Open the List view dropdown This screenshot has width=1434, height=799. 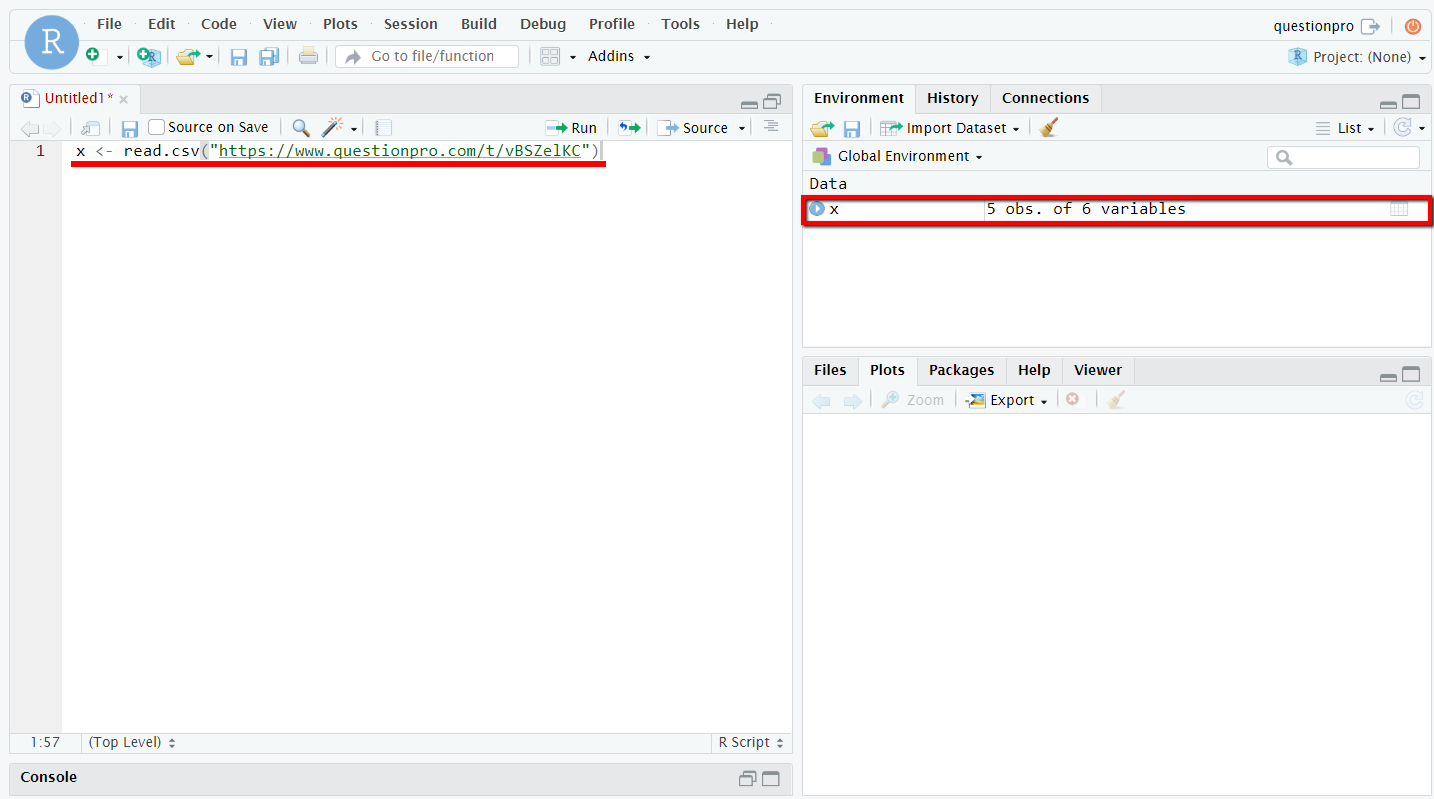[1348, 128]
